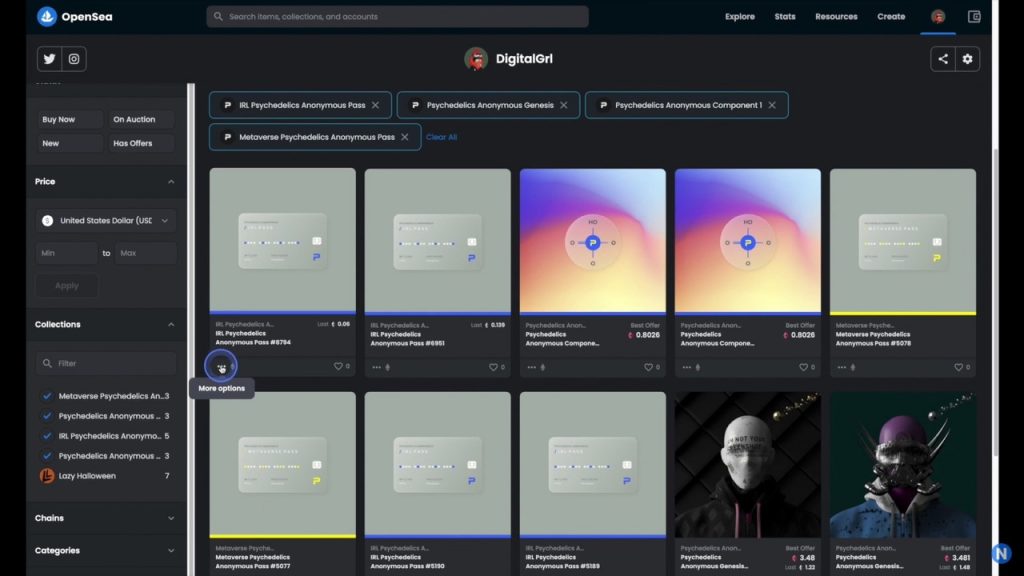Open the Stats menu
The height and width of the screenshot is (576, 1024).
pyautogui.click(x=785, y=16)
